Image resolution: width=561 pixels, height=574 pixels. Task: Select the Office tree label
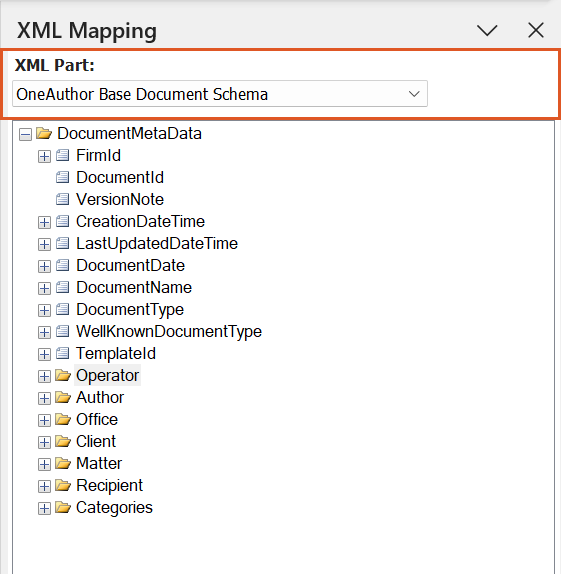click(97, 419)
